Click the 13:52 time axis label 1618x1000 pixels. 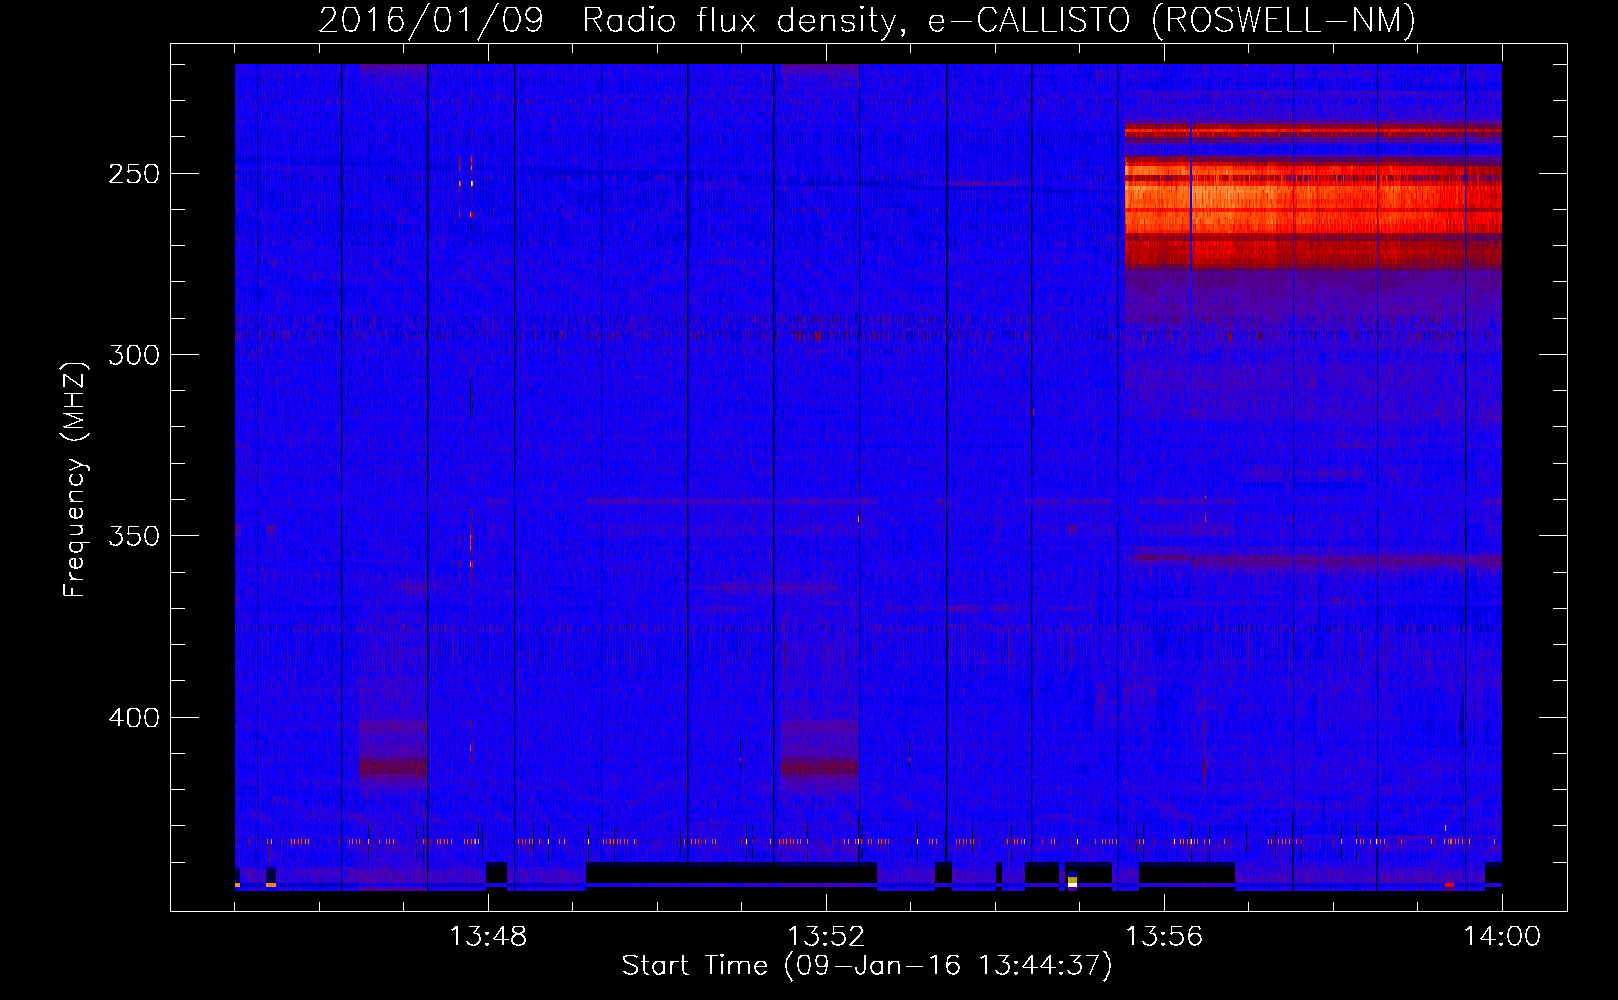pos(826,937)
